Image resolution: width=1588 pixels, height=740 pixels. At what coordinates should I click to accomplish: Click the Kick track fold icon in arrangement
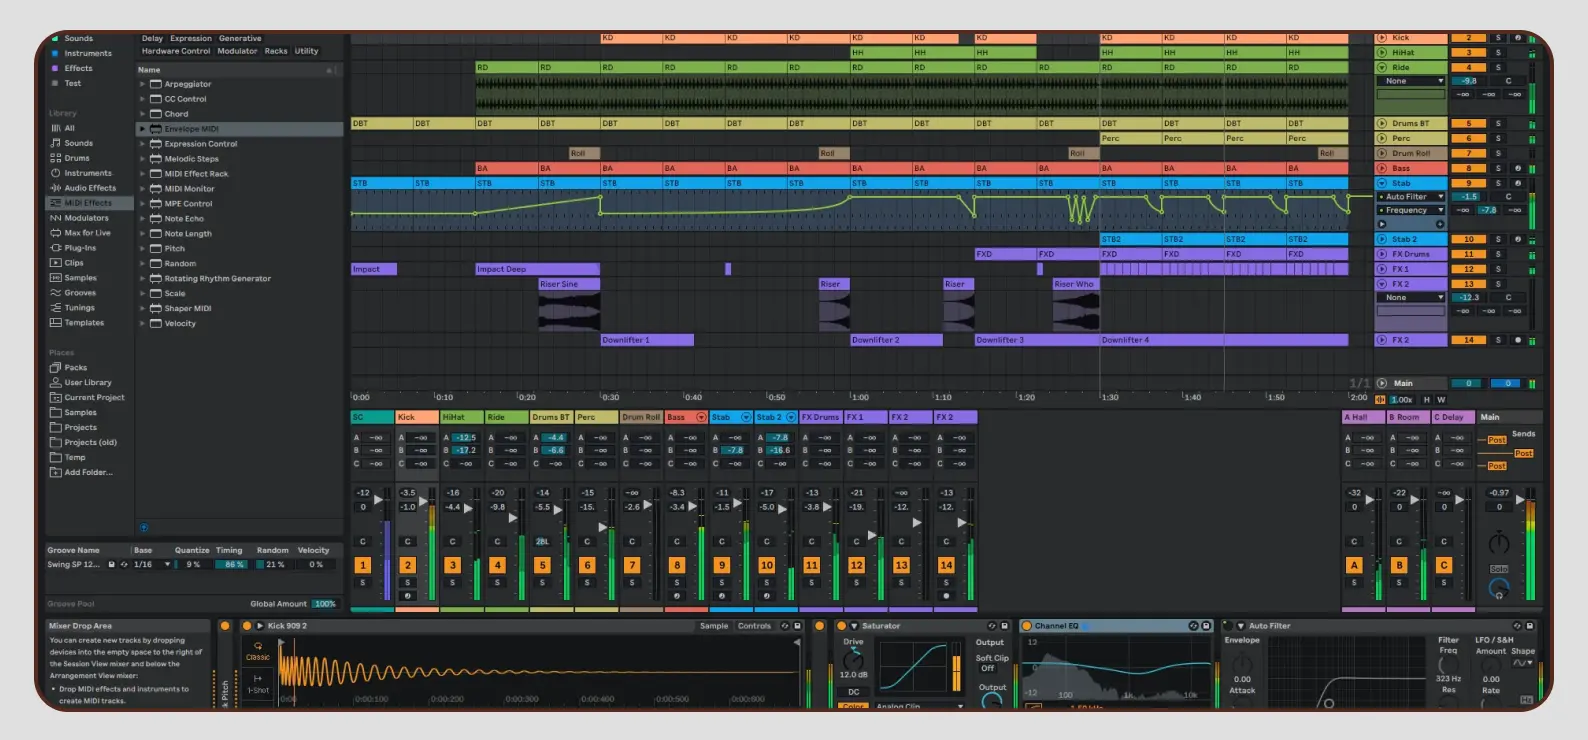pyautogui.click(x=1382, y=38)
